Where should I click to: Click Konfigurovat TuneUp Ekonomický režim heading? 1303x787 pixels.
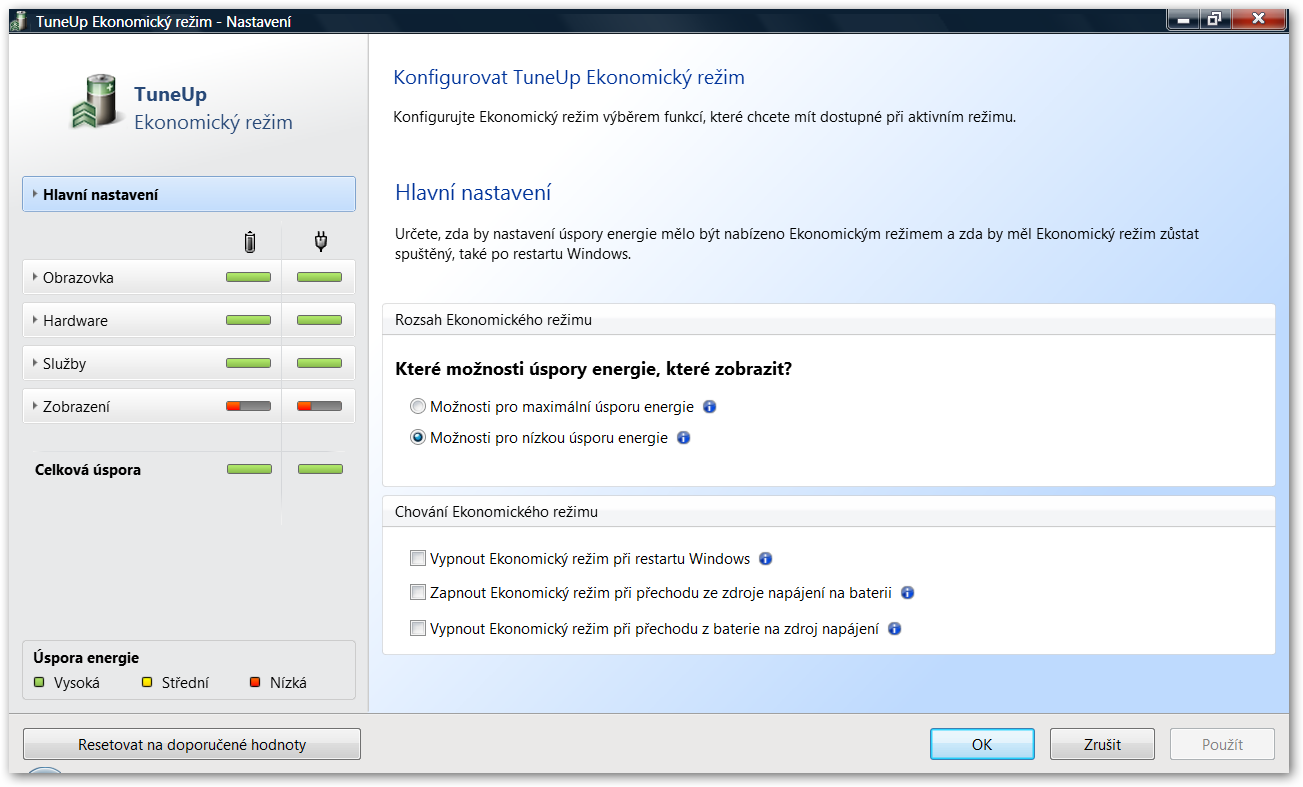point(569,78)
